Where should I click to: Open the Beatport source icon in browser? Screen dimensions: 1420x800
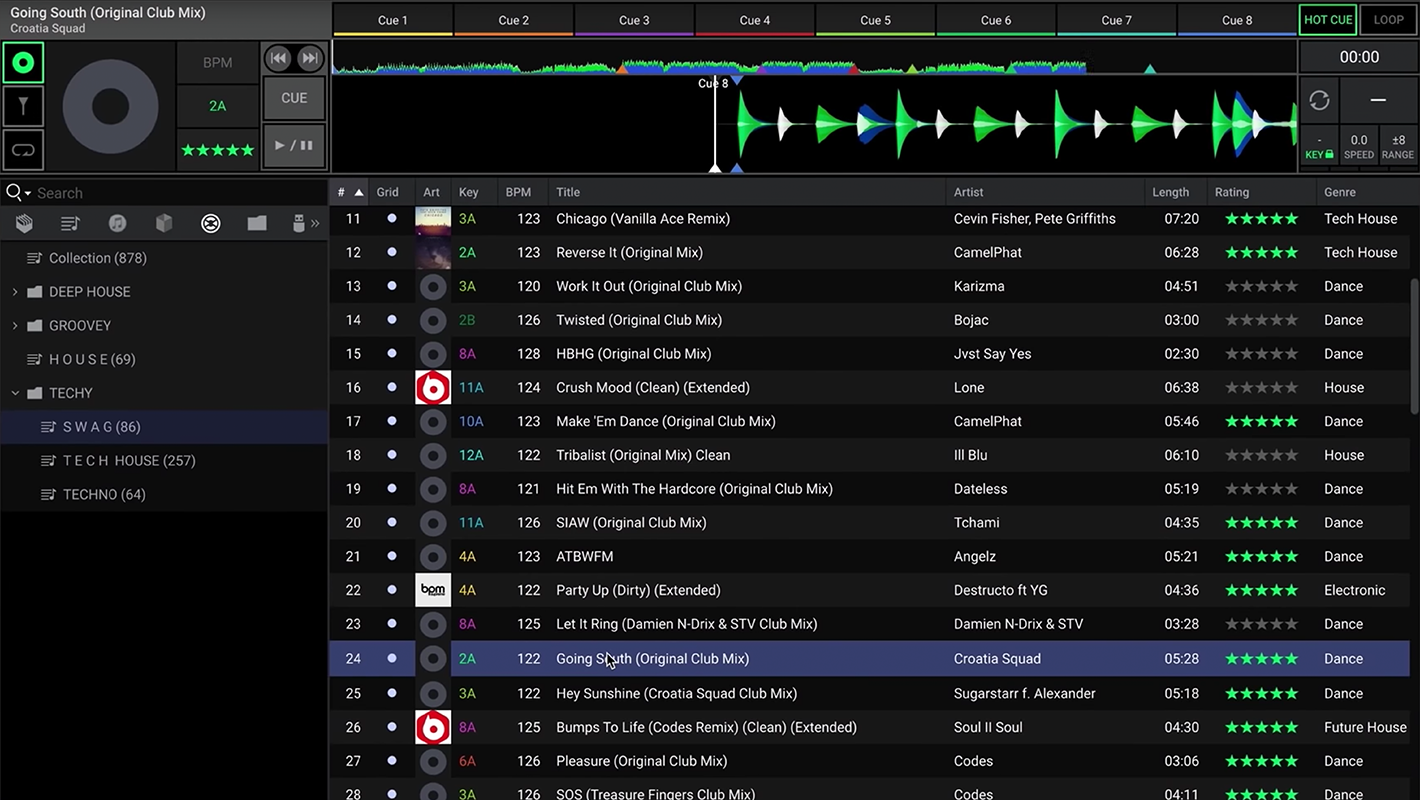click(x=210, y=223)
